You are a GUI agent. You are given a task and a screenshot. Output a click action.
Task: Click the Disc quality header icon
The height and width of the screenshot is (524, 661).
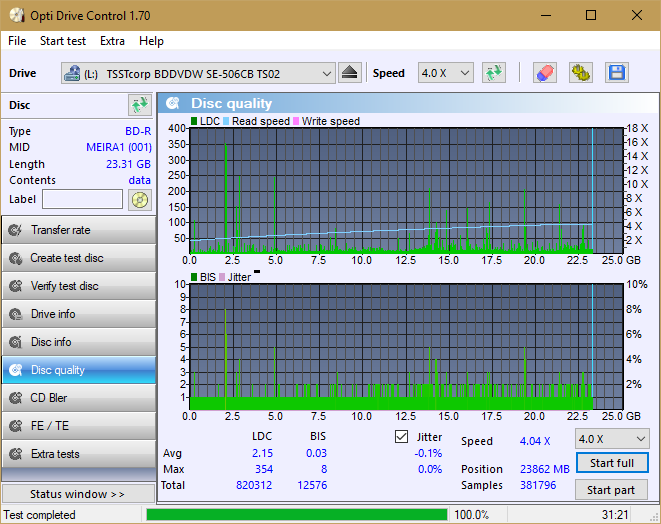click(x=173, y=103)
